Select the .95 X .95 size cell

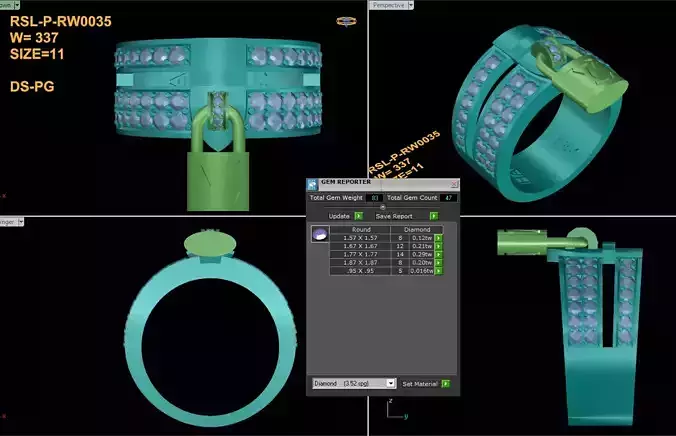pyautogui.click(x=360, y=271)
